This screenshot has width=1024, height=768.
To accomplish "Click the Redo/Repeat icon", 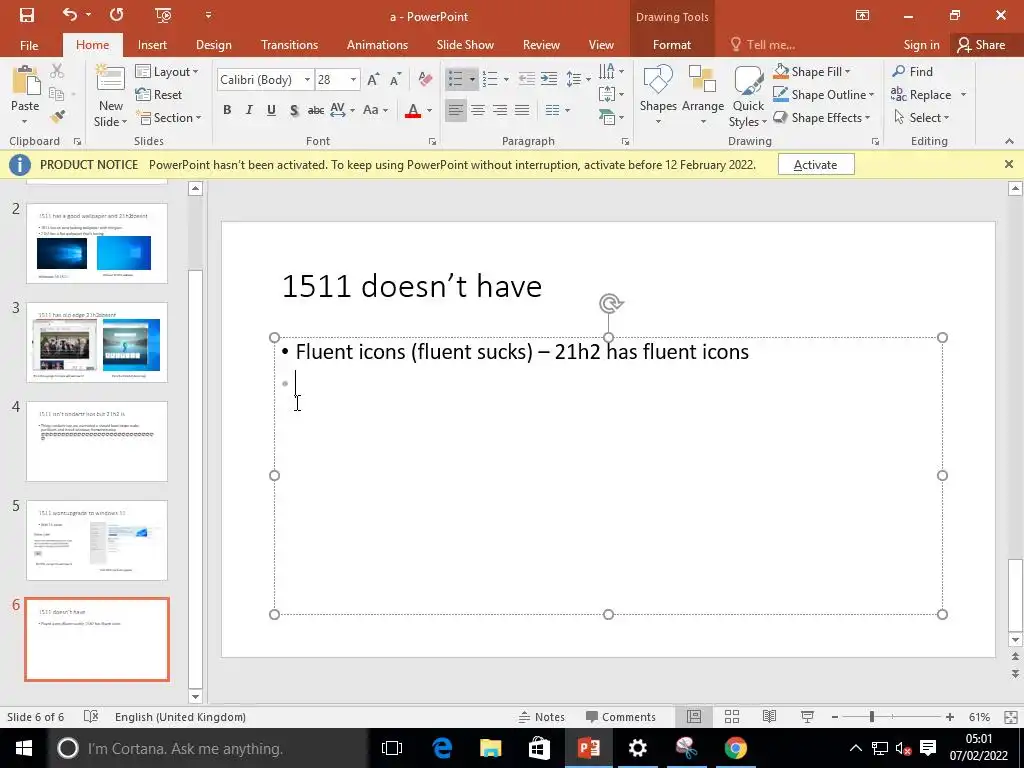I will tap(117, 15).
